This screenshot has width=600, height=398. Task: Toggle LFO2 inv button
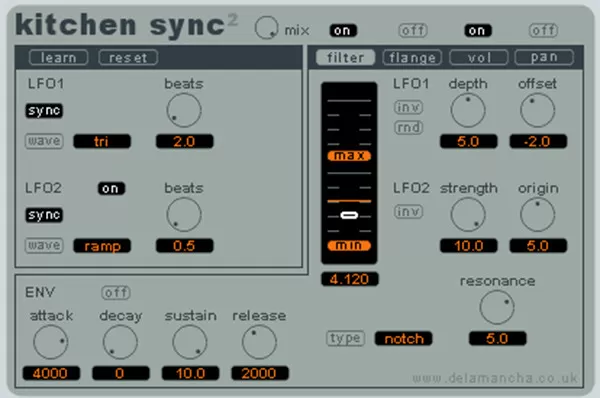click(408, 212)
